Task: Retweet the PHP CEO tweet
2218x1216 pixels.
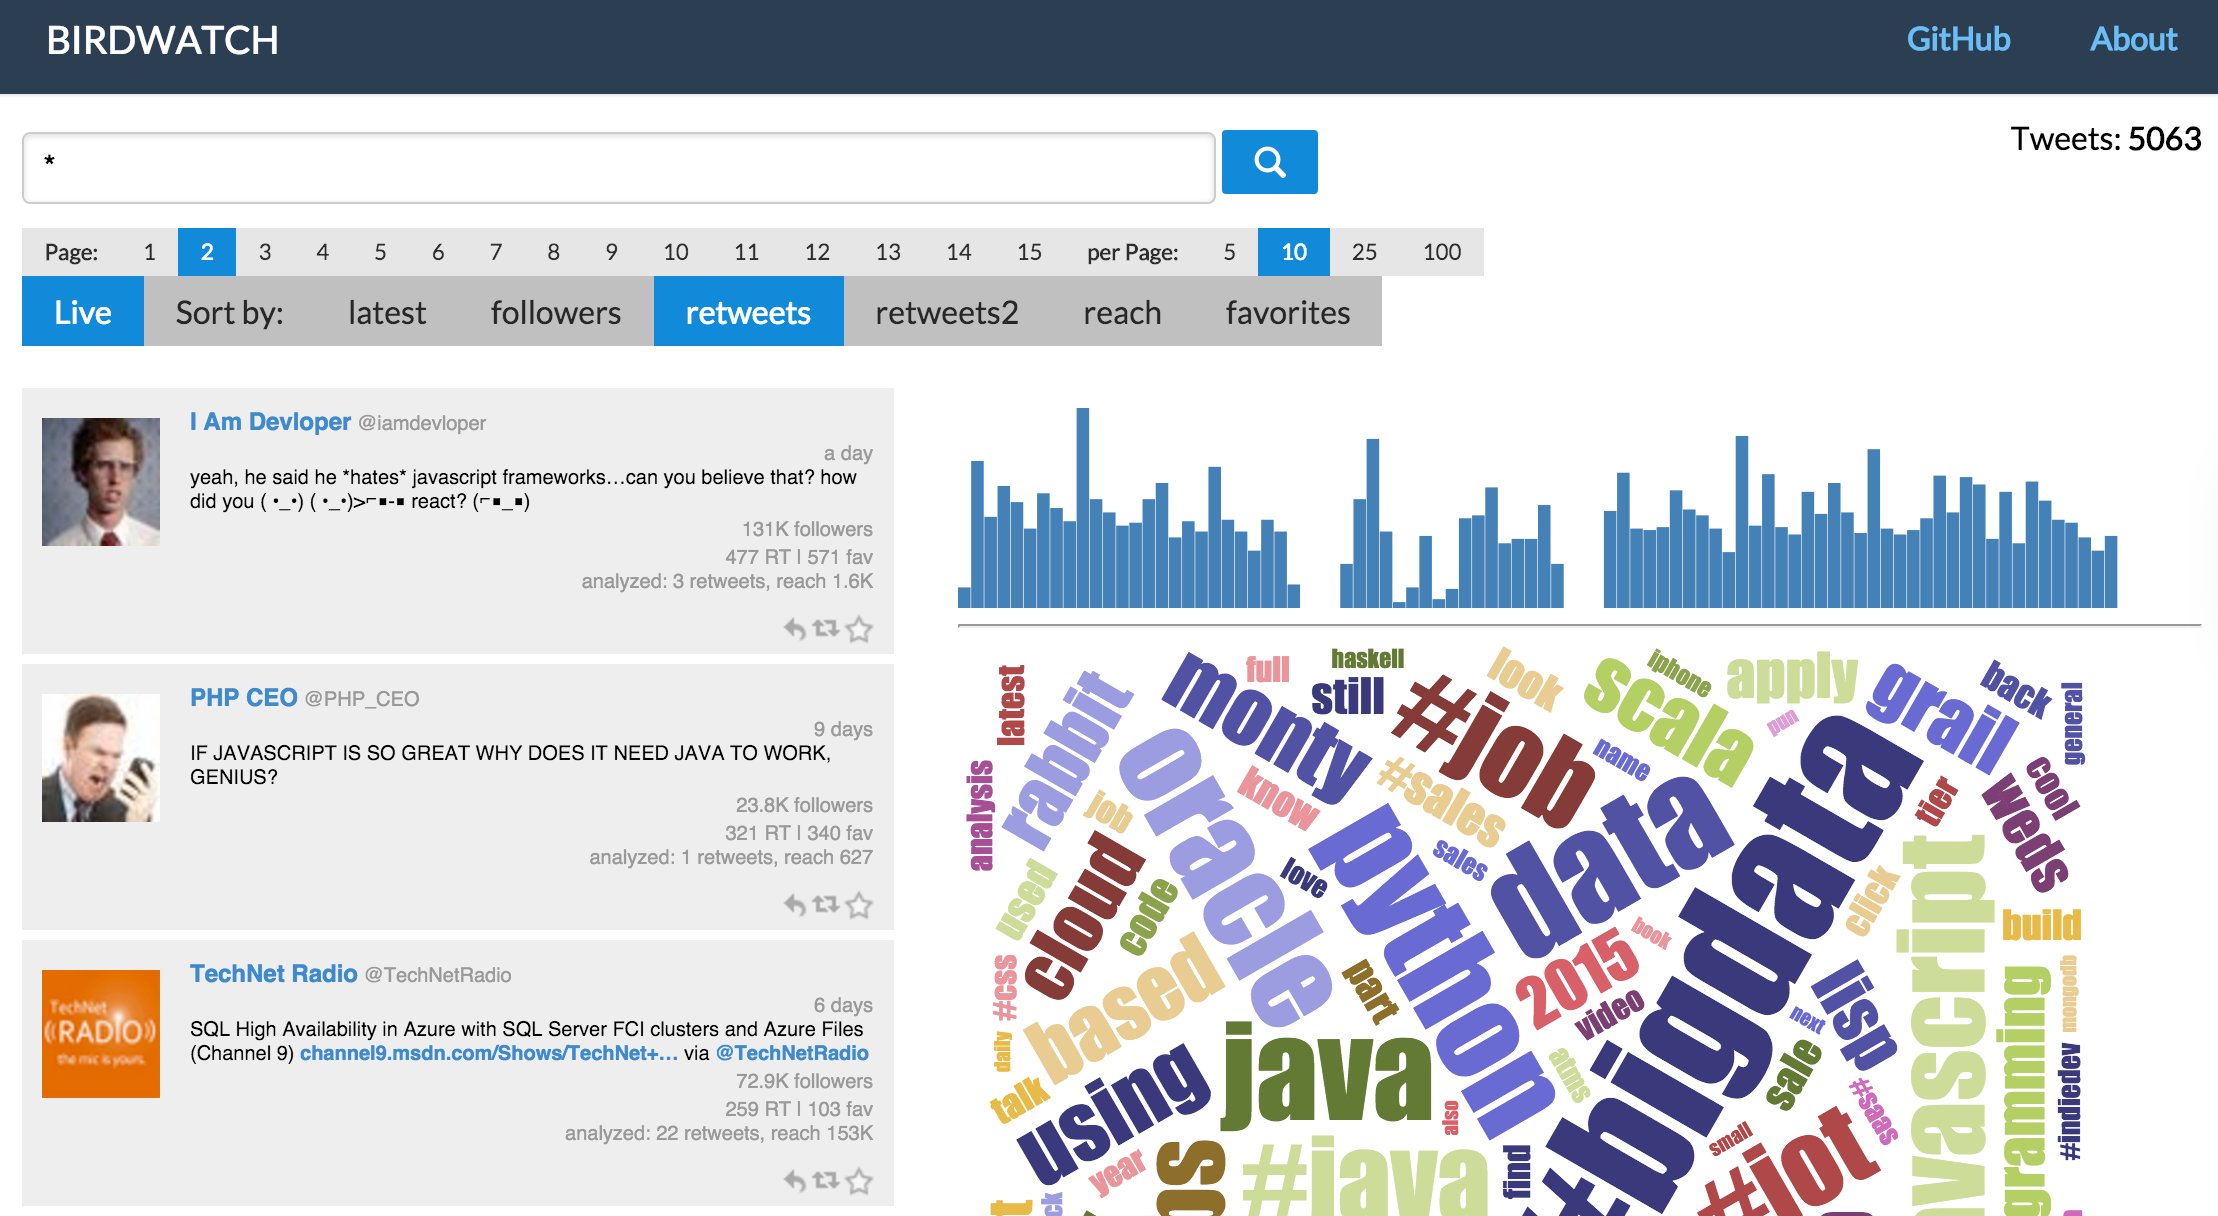Action: pos(826,905)
